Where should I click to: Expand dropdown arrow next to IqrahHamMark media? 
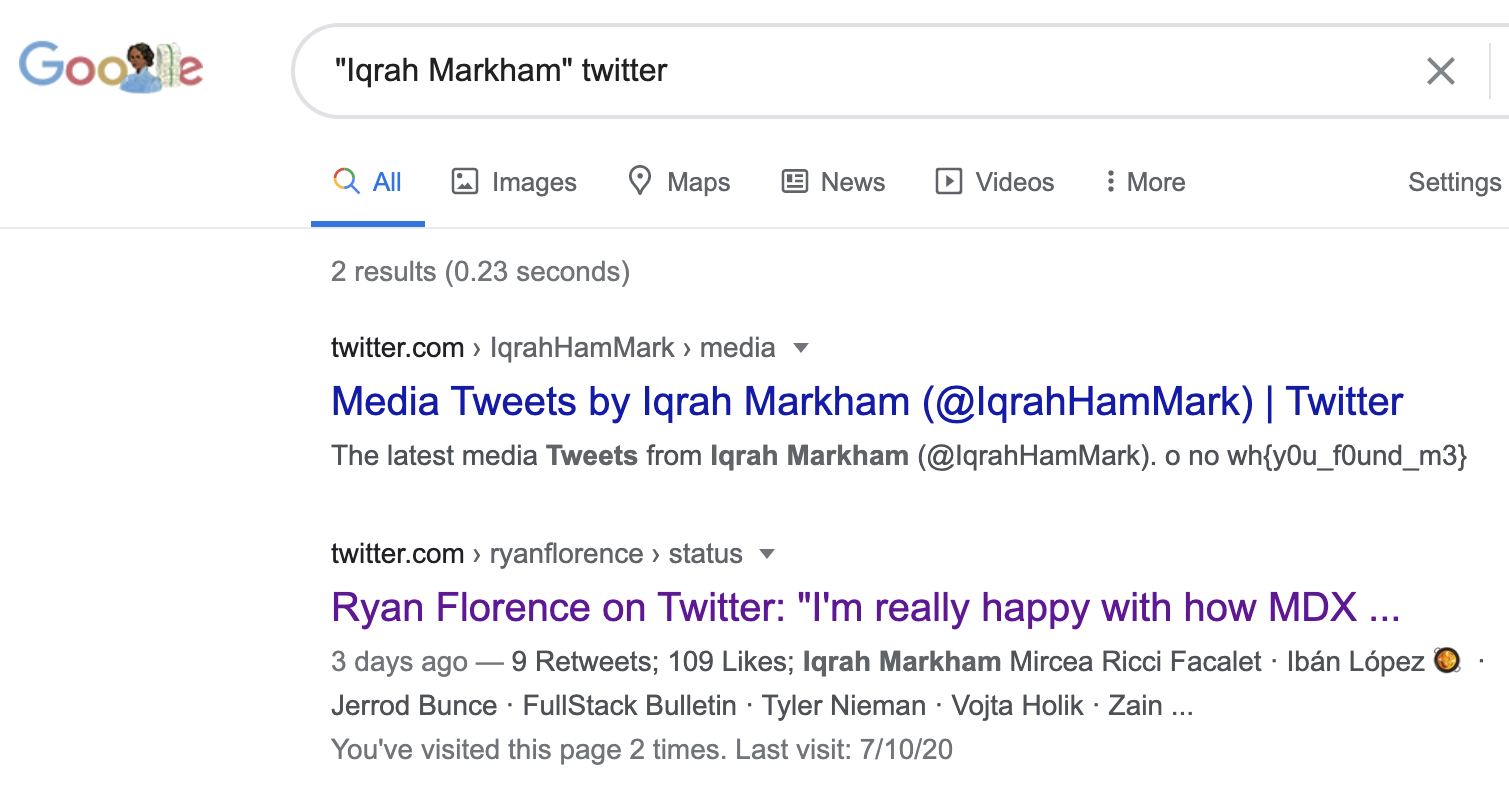coord(800,348)
